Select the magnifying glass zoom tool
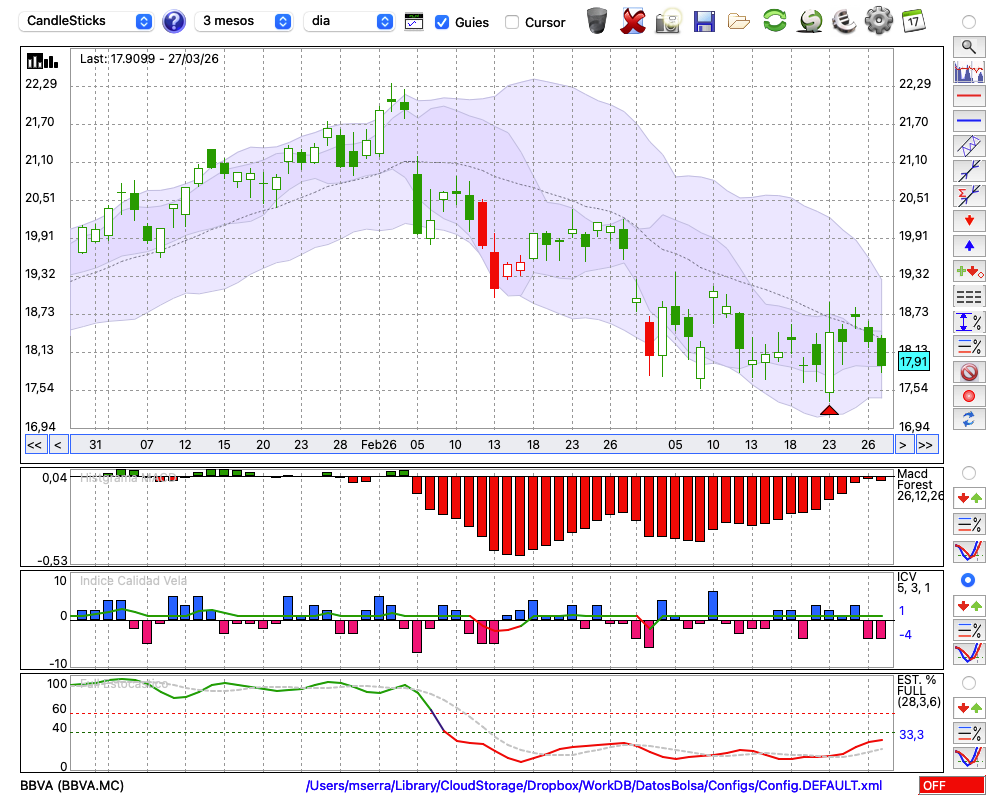This screenshot has height=800, width=1000. 969,47
